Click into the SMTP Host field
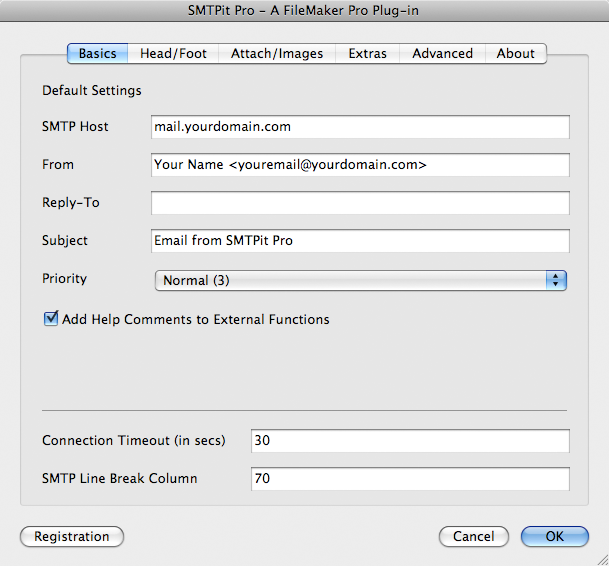 [x=360, y=127]
